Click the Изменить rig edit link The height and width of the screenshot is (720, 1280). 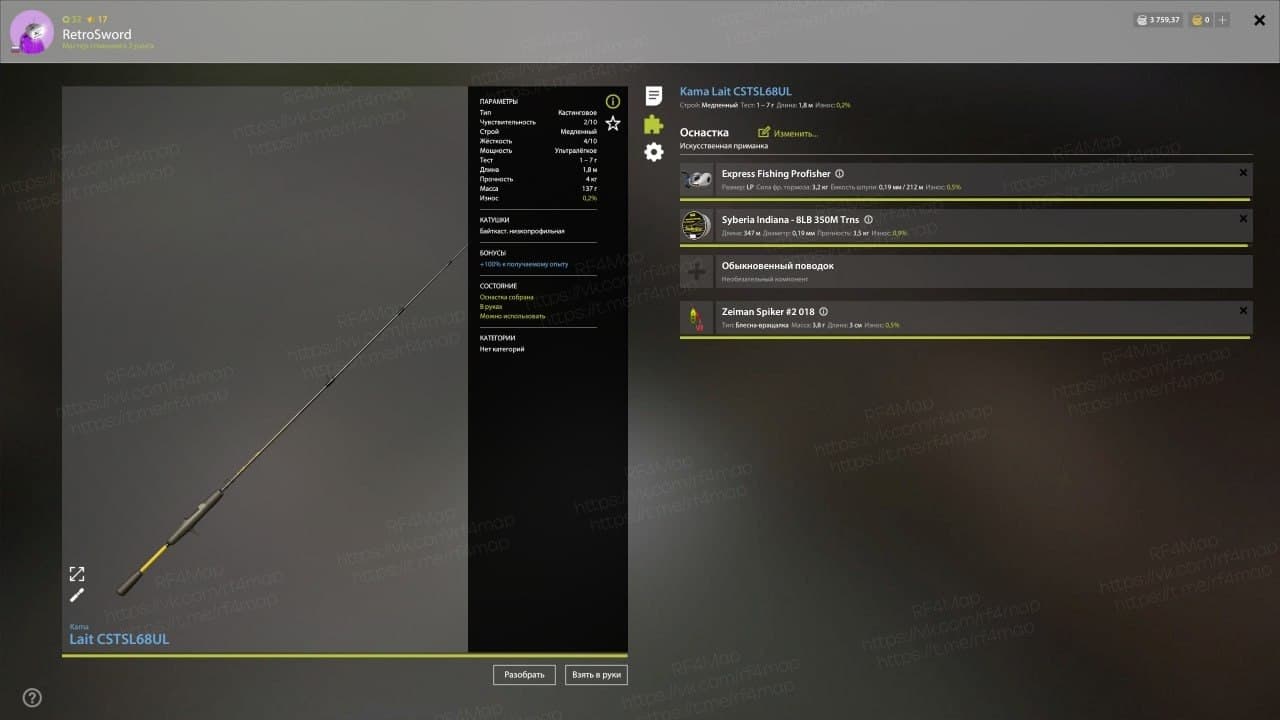coord(789,133)
